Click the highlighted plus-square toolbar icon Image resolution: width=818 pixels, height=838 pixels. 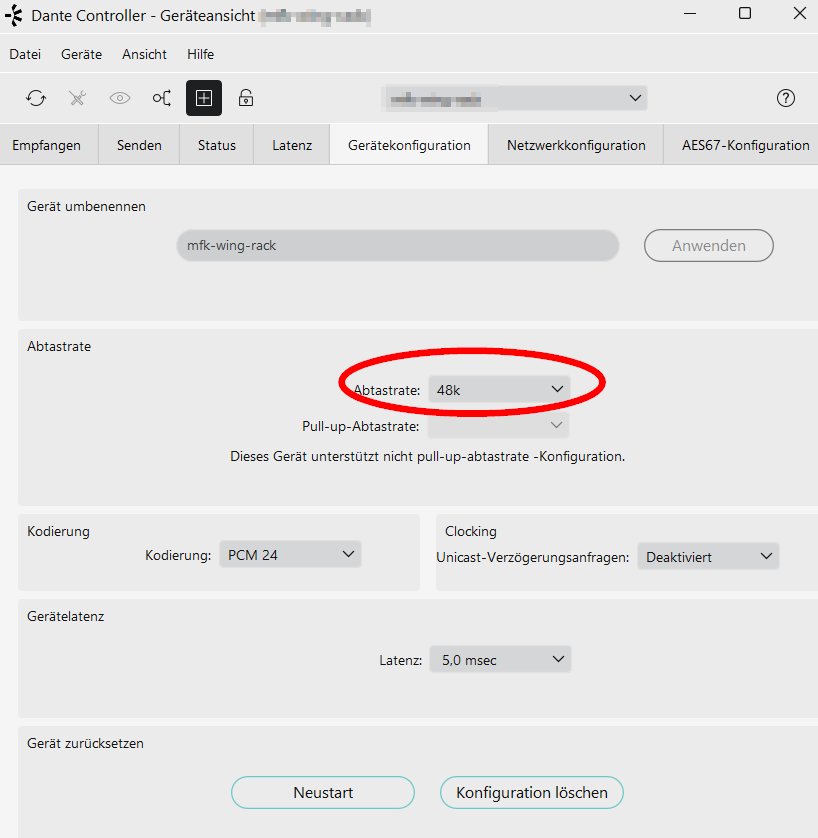pos(204,98)
